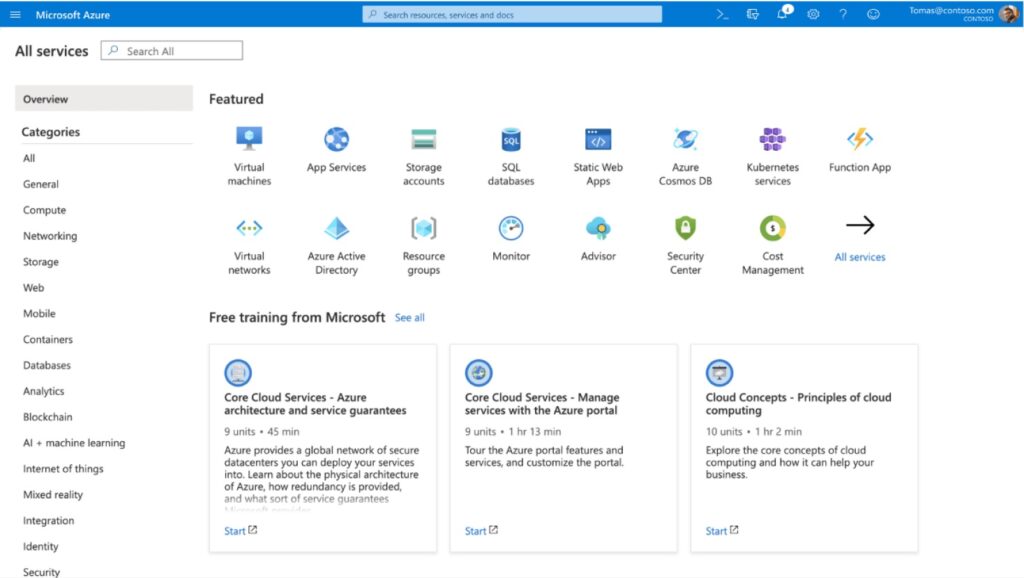
Task: Select the Blockchain category
Action: (x=48, y=417)
